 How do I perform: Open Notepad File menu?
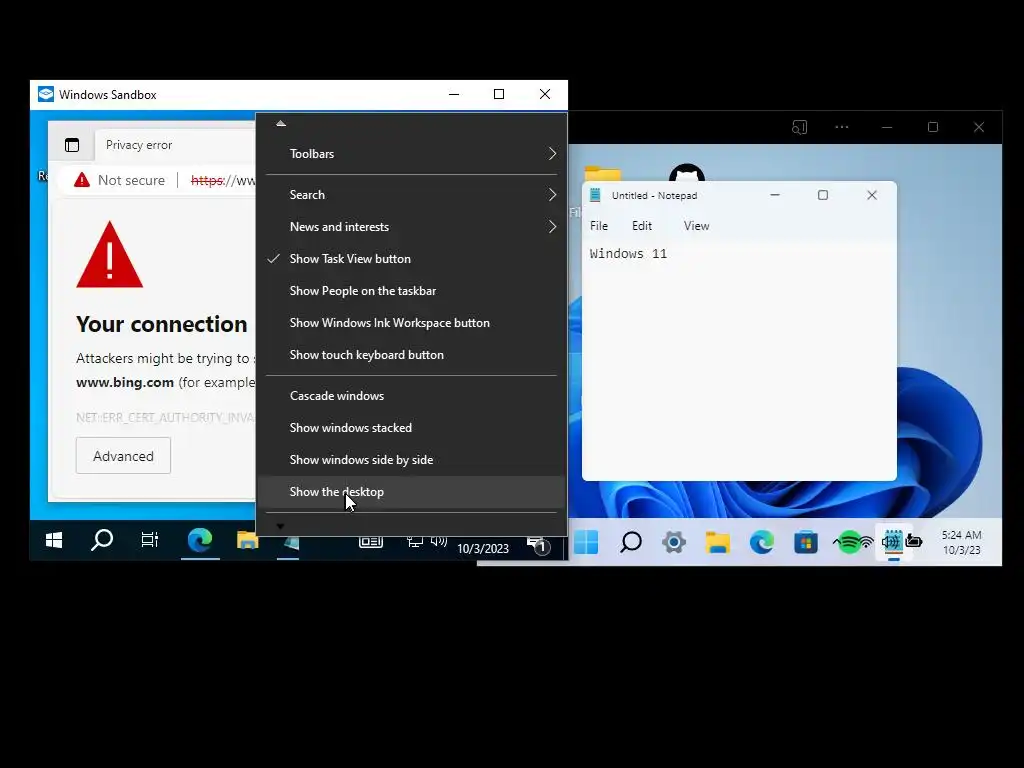point(599,225)
